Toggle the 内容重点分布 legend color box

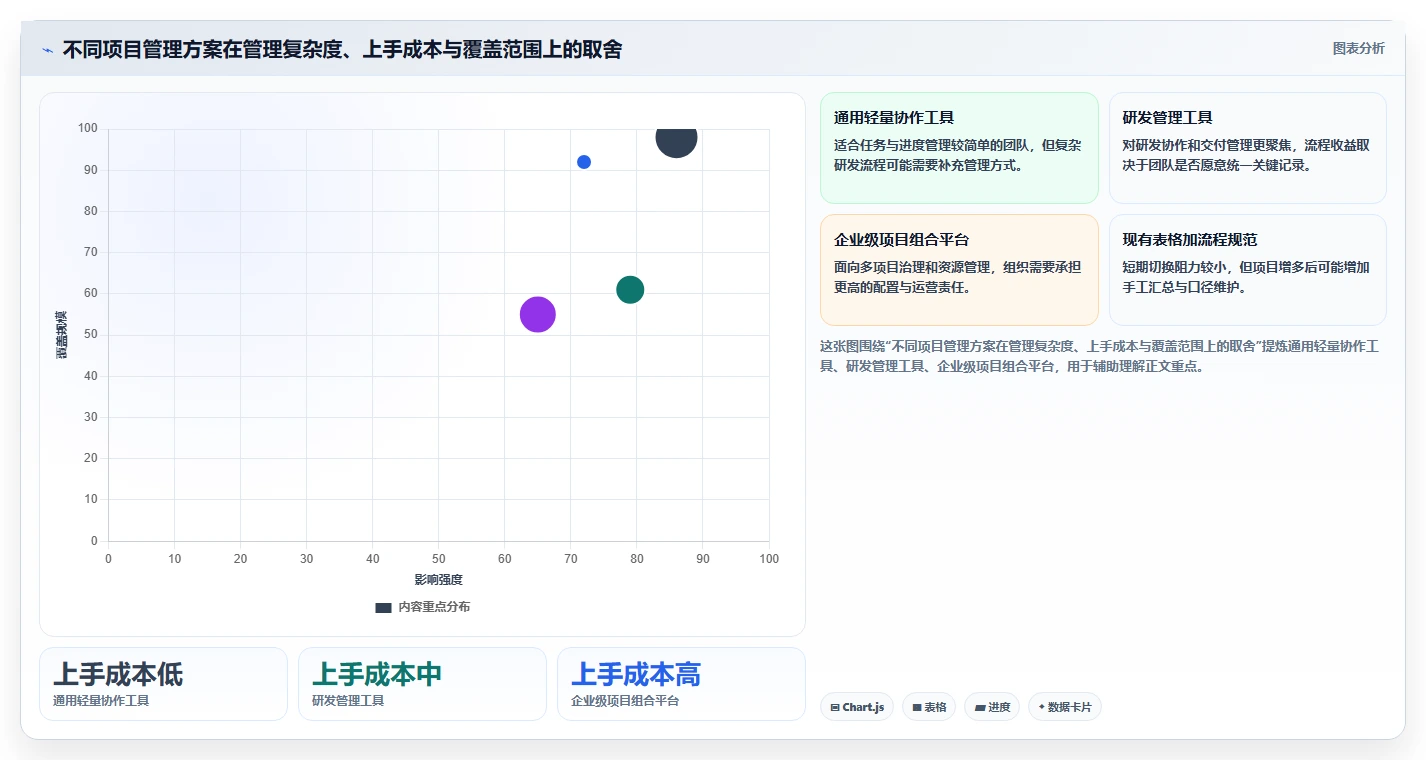pyautogui.click(x=383, y=607)
